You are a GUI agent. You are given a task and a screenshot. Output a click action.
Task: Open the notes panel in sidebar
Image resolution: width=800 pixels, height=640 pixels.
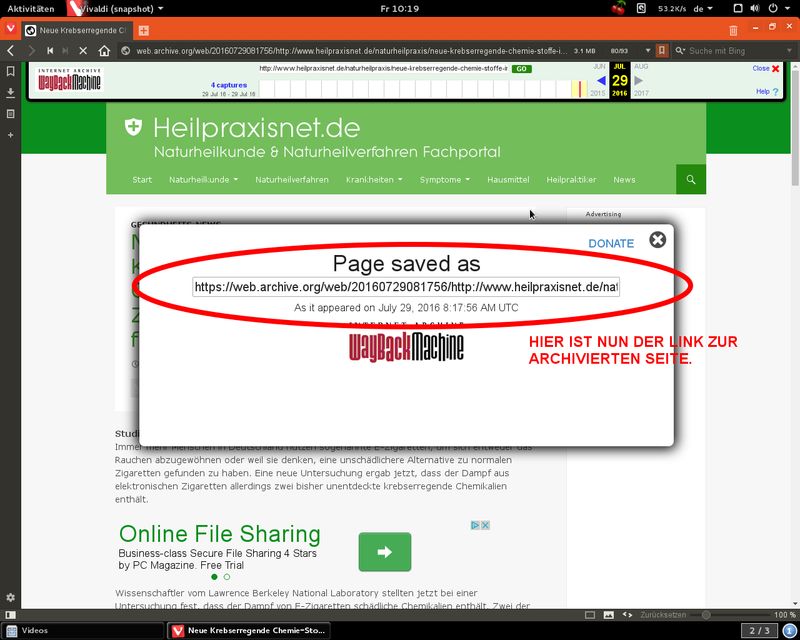[x=10, y=114]
